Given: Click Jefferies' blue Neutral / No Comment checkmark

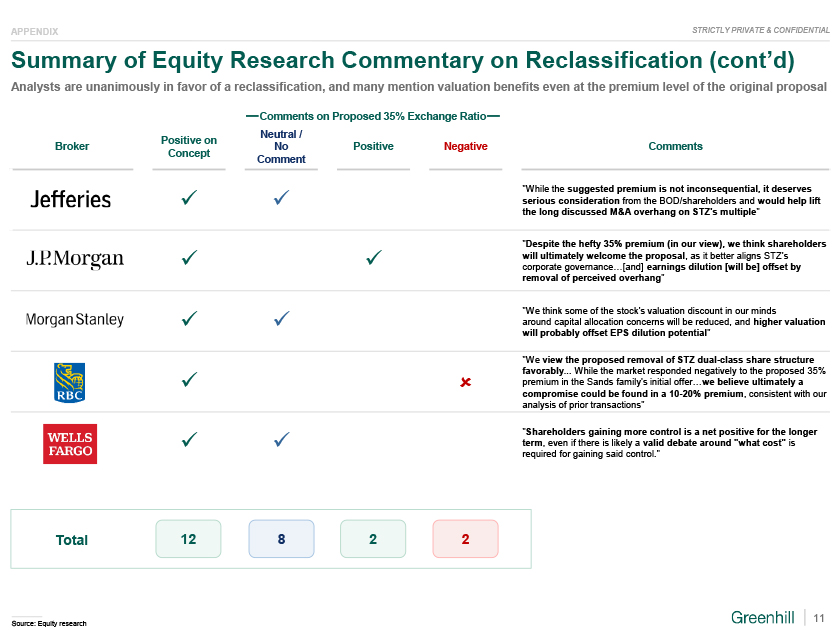Looking at the screenshot, I should (281, 198).
